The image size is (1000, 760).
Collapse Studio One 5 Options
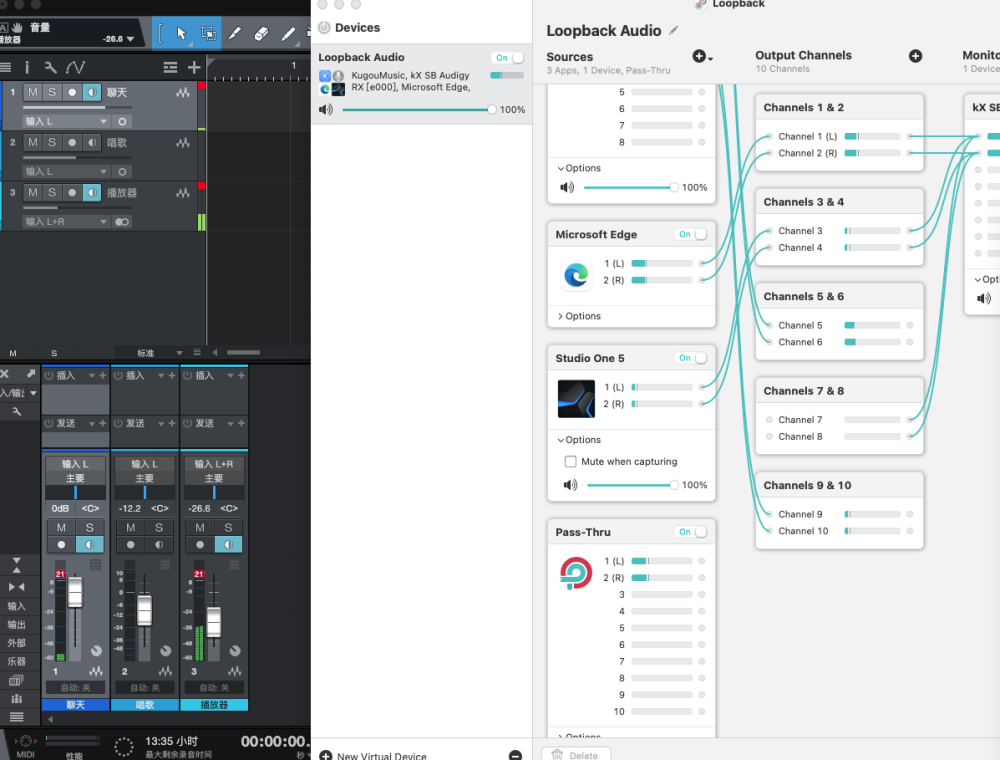point(579,440)
